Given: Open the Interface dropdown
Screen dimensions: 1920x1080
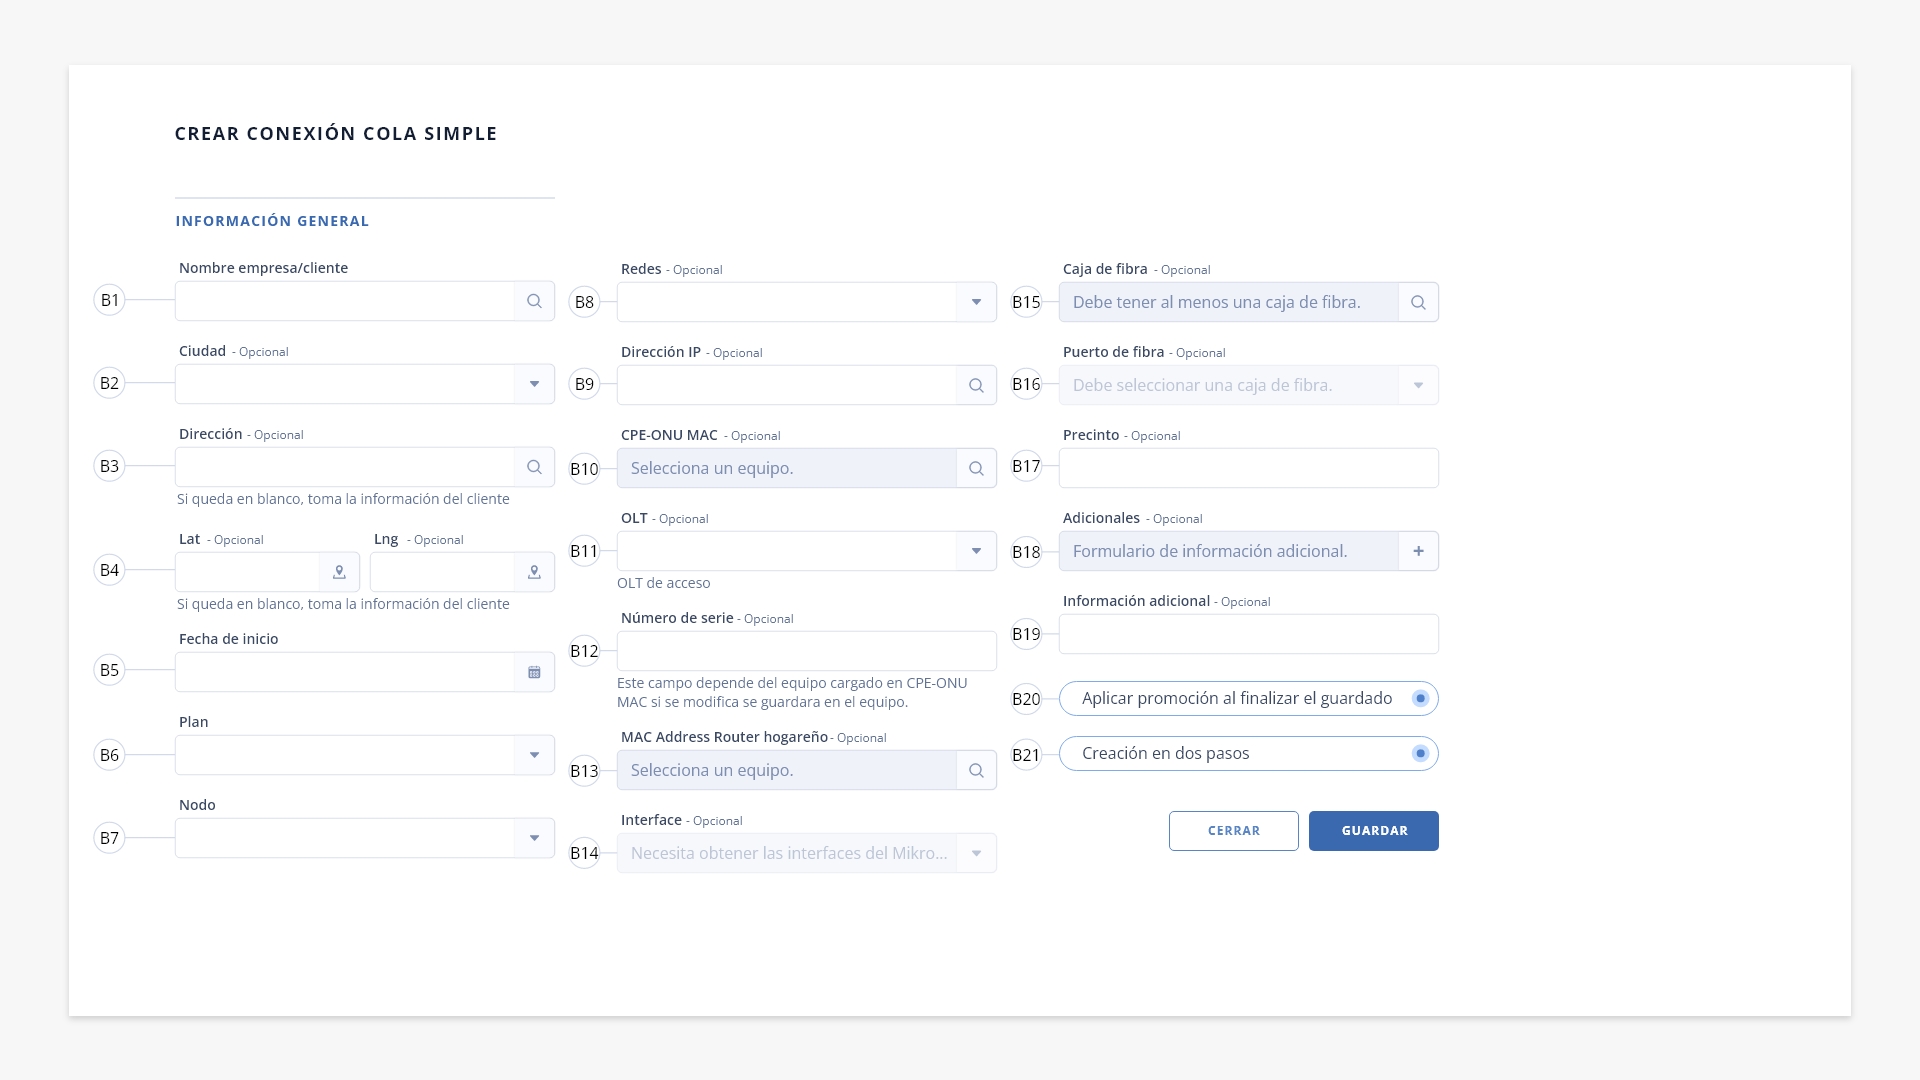Looking at the screenshot, I should [x=807, y=853].
